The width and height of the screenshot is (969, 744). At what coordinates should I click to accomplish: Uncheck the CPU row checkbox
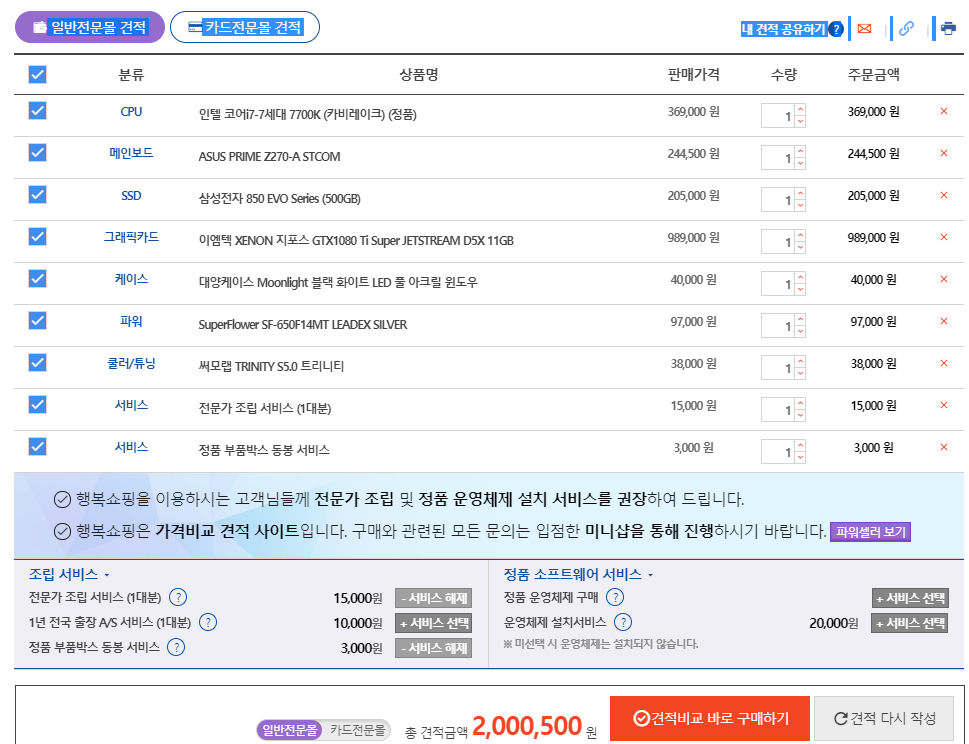(x=38, y=111)
